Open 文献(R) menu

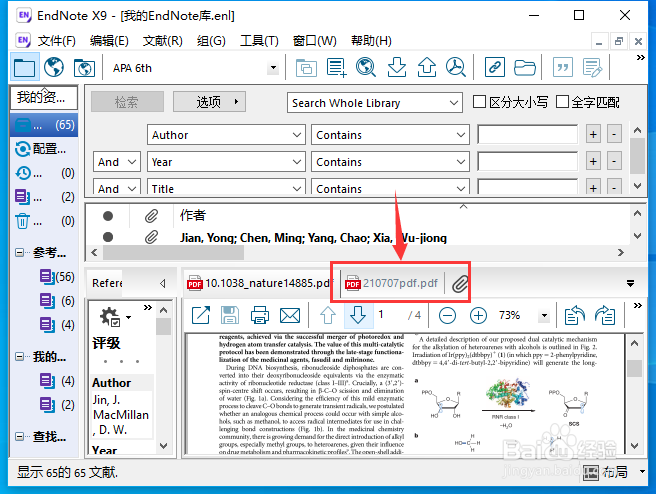(x=163, y=41)
